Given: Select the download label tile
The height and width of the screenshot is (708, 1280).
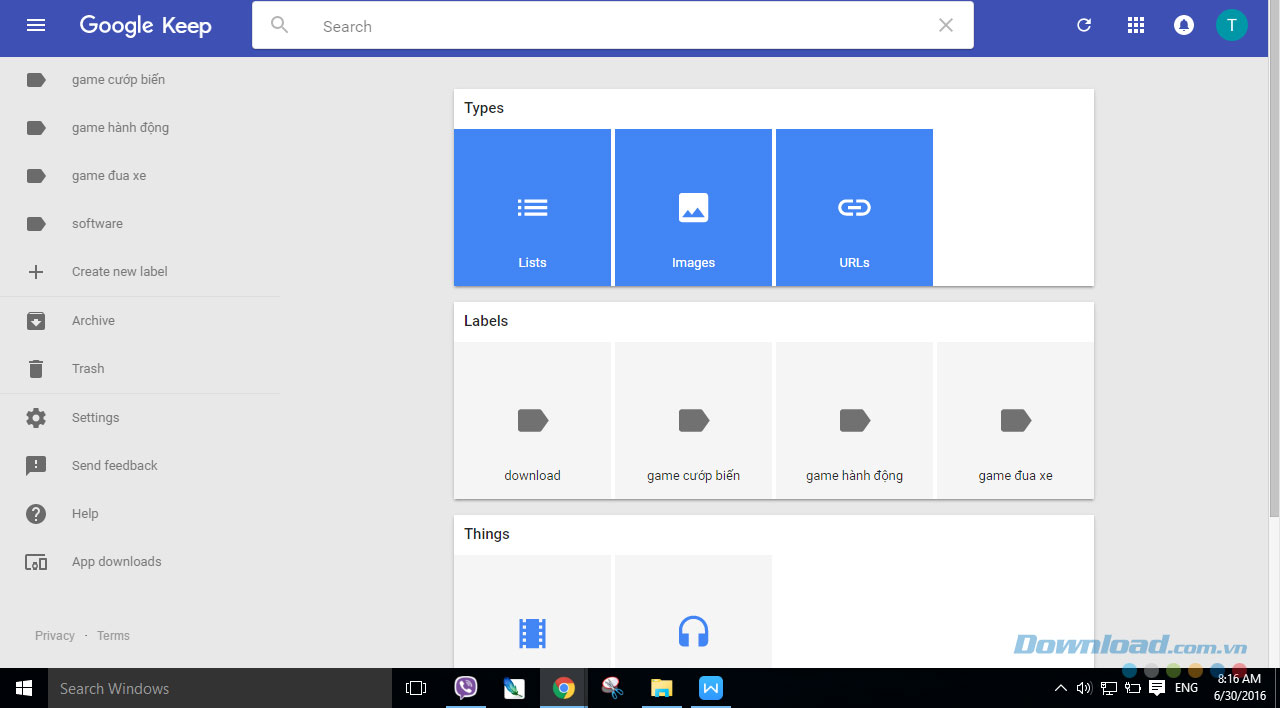Looking at the screenshot, I should coord(532,421).
